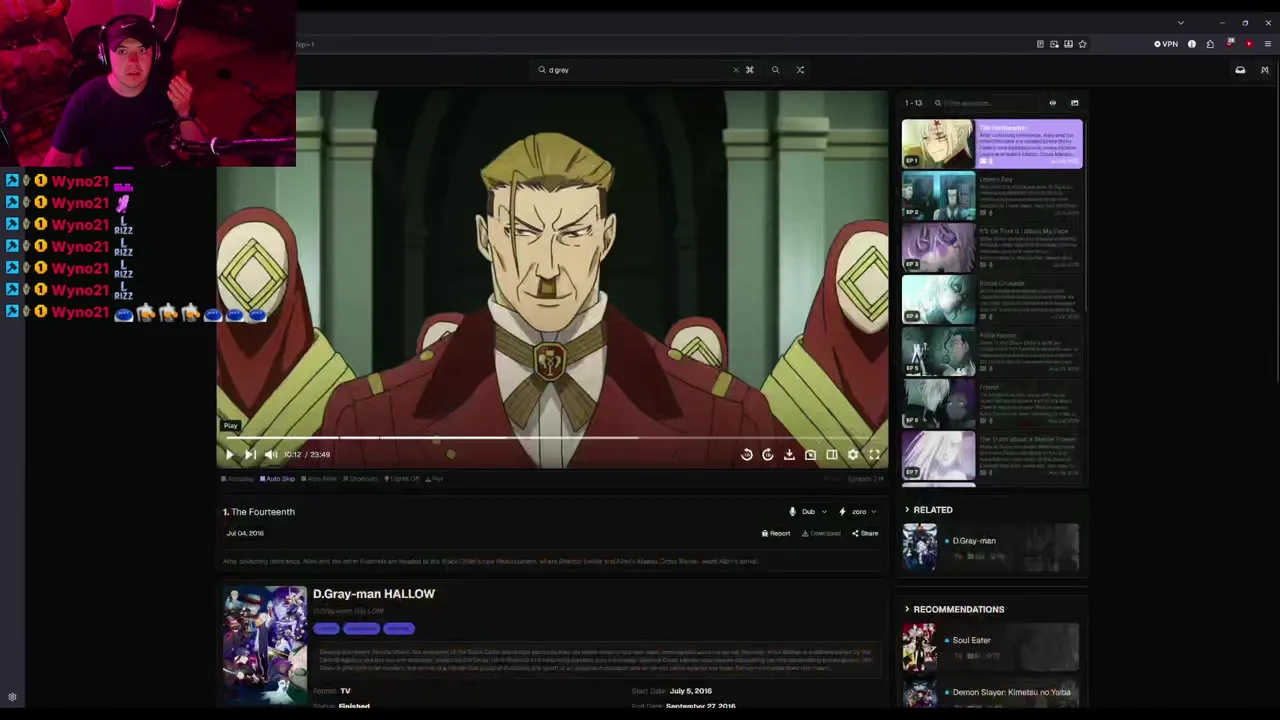Report this episode
This screenshot has width=1280, height=720.
776,534
